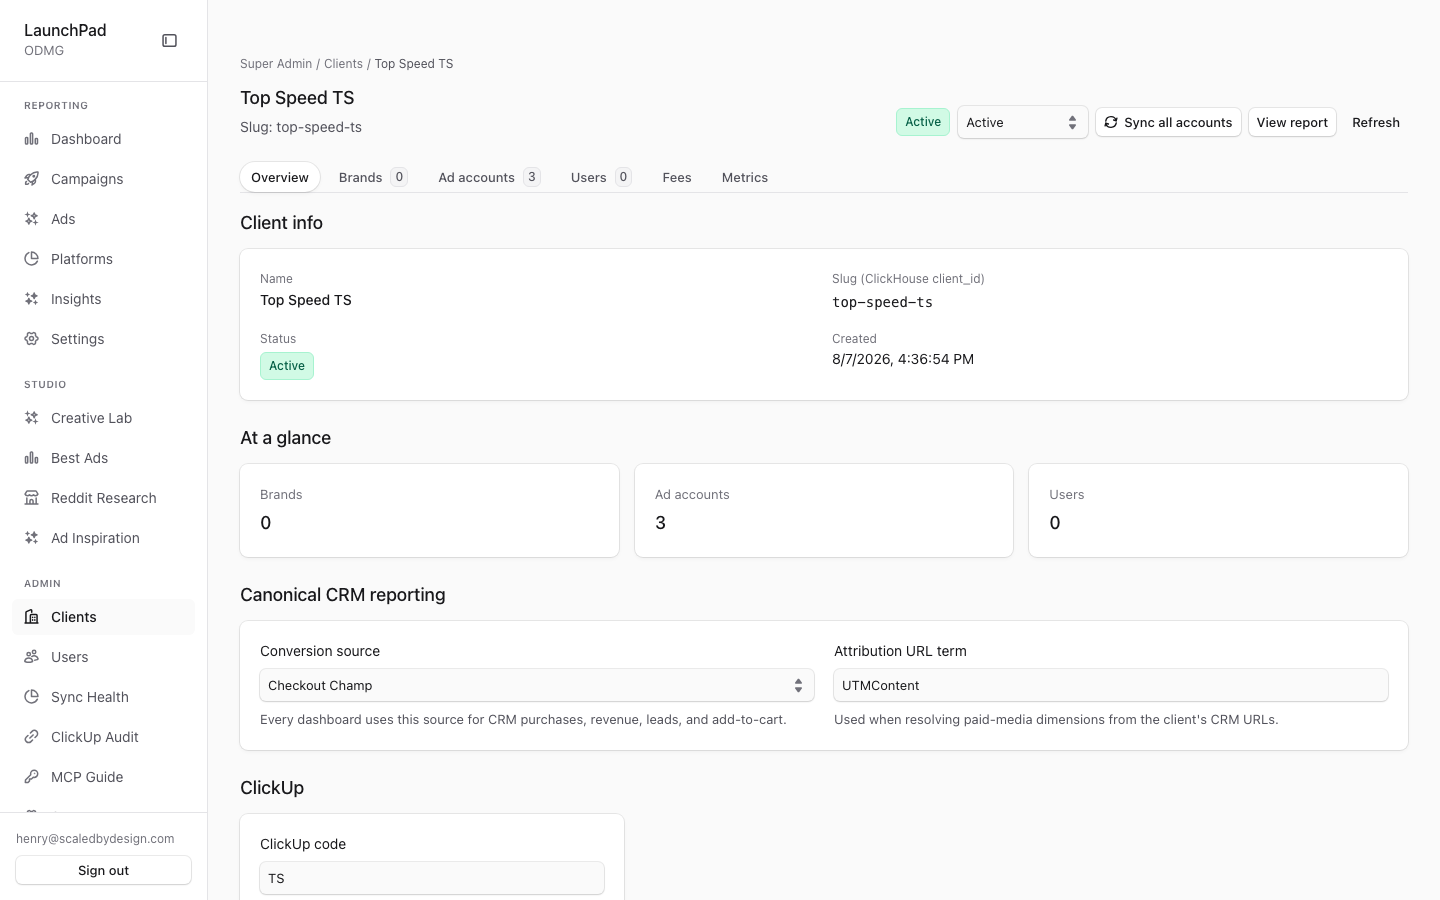
Task: Switch to the Fees tab
Action: tap(677, 177)
